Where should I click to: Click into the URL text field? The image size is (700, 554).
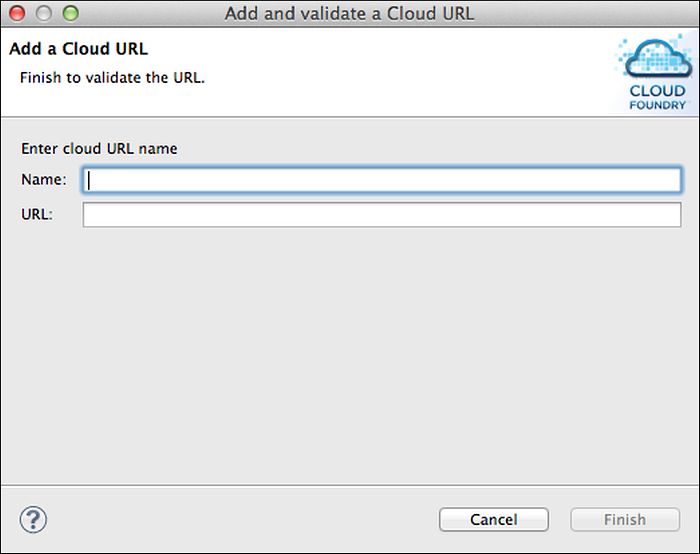pos(382,215)
